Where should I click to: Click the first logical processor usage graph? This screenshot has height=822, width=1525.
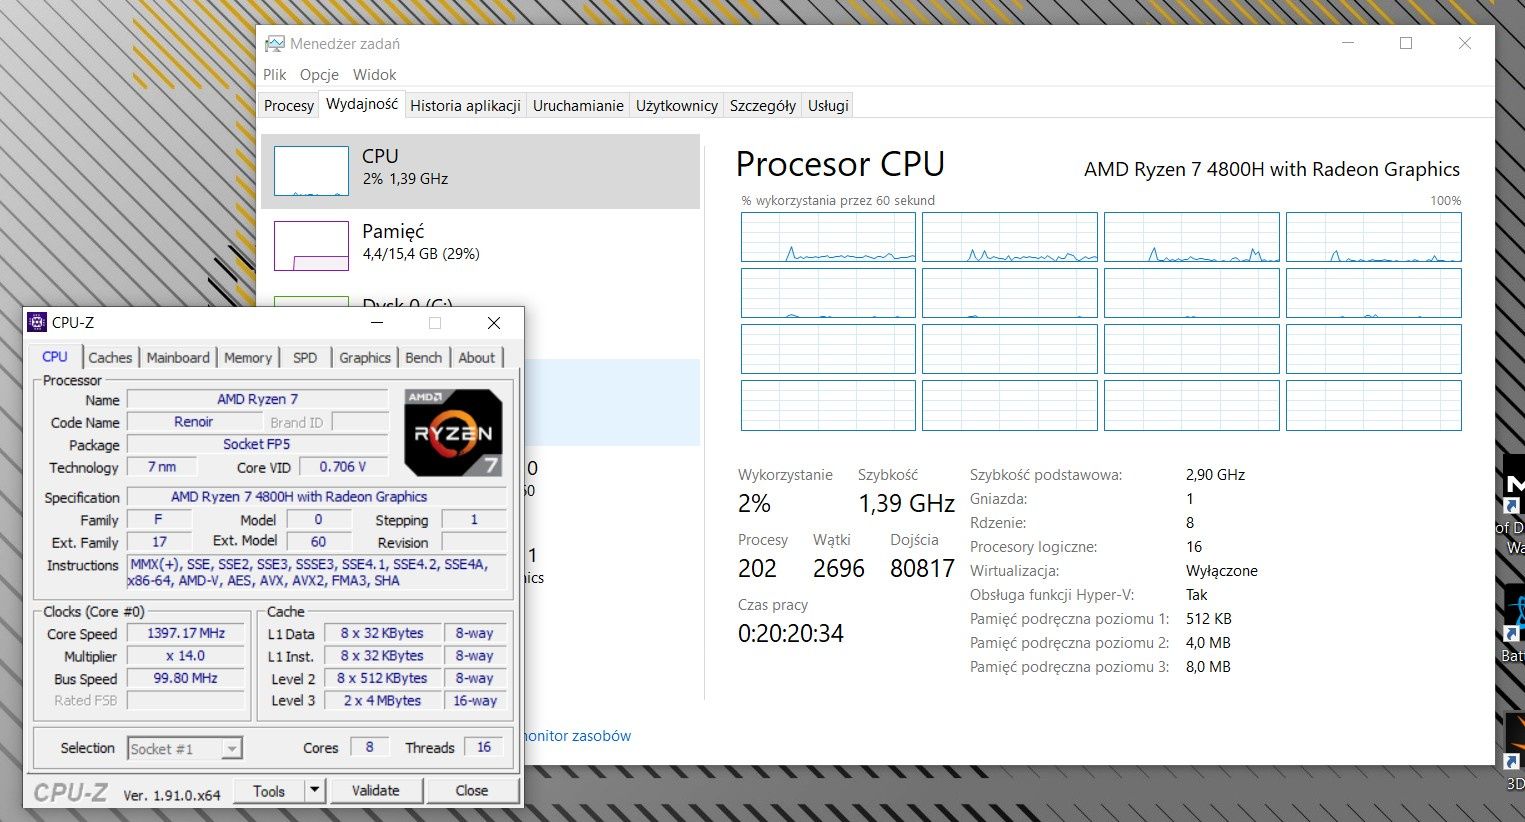point(828,237)
